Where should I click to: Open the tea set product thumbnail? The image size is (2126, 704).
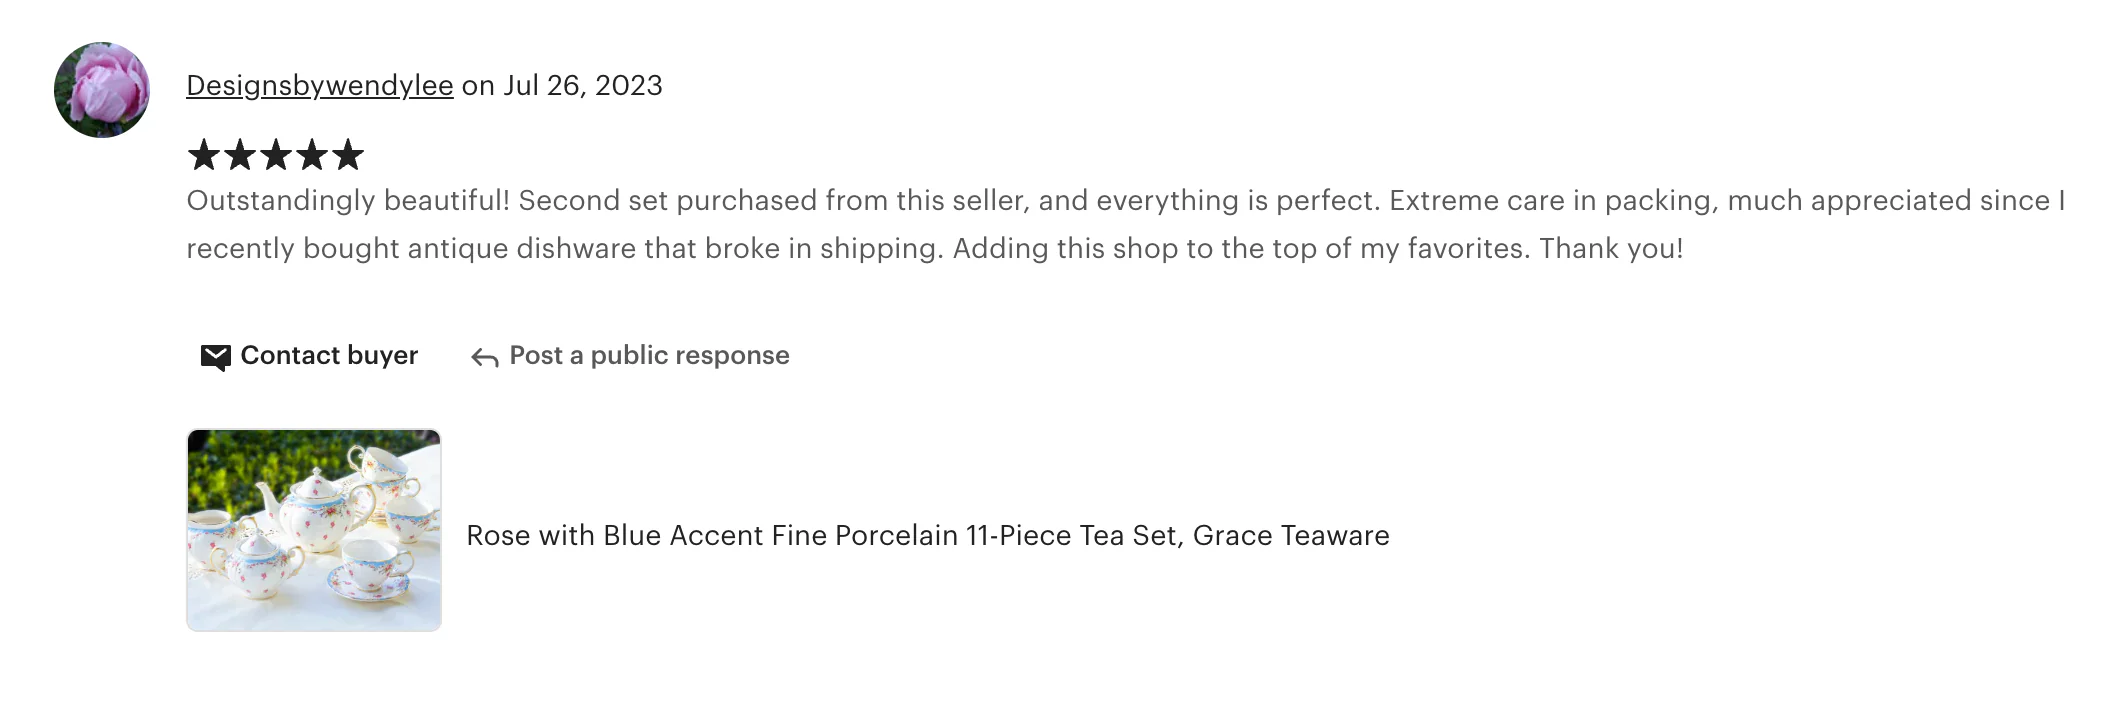click(x=314, y=530)
